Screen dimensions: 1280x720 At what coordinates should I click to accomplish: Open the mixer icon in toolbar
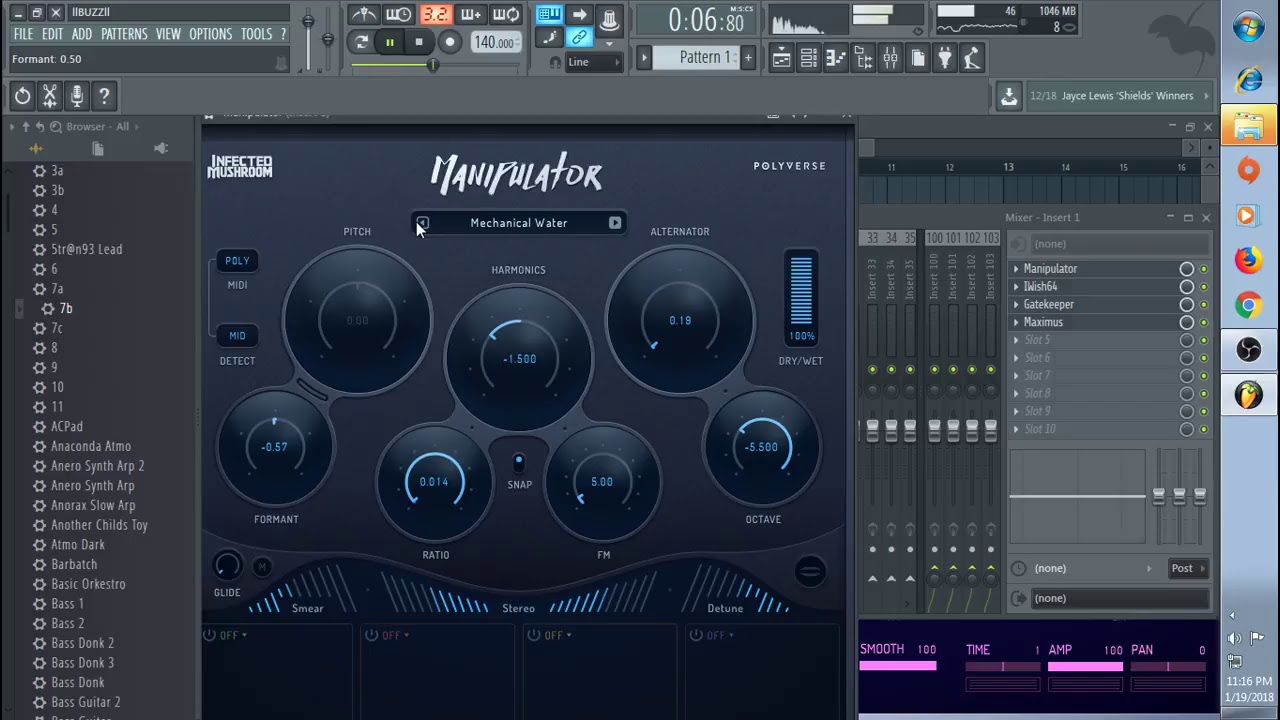(x=890, y=58)
